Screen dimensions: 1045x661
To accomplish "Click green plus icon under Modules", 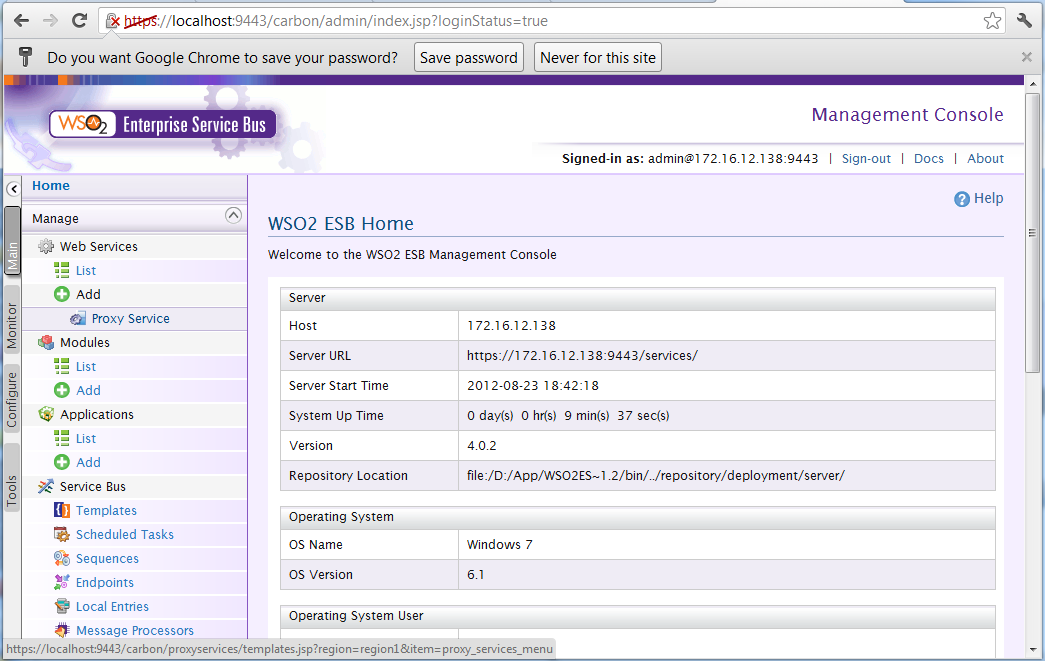I will pyautogui.click(x=61, y=390).
